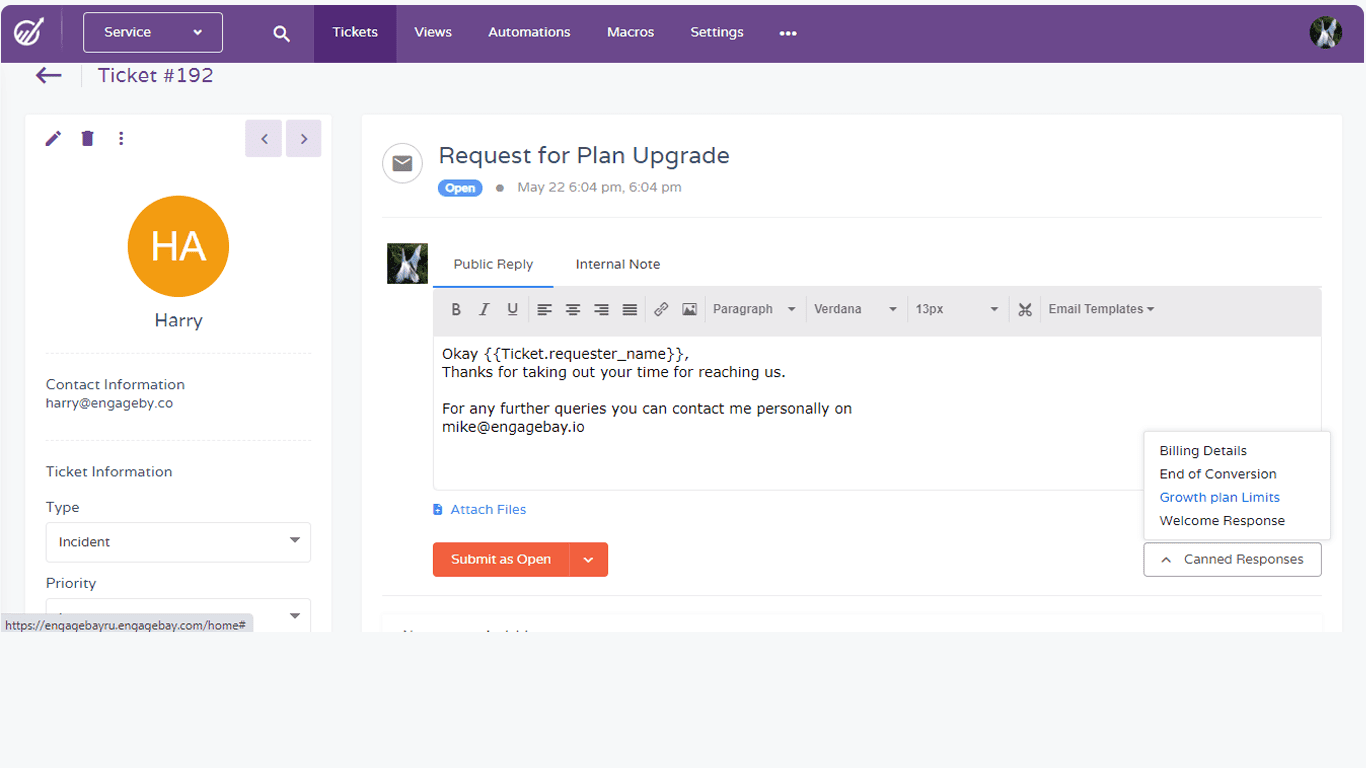Open the search magnifier in top bar
The width and height of the screenshot is (1366, 768).
[282, 33]
